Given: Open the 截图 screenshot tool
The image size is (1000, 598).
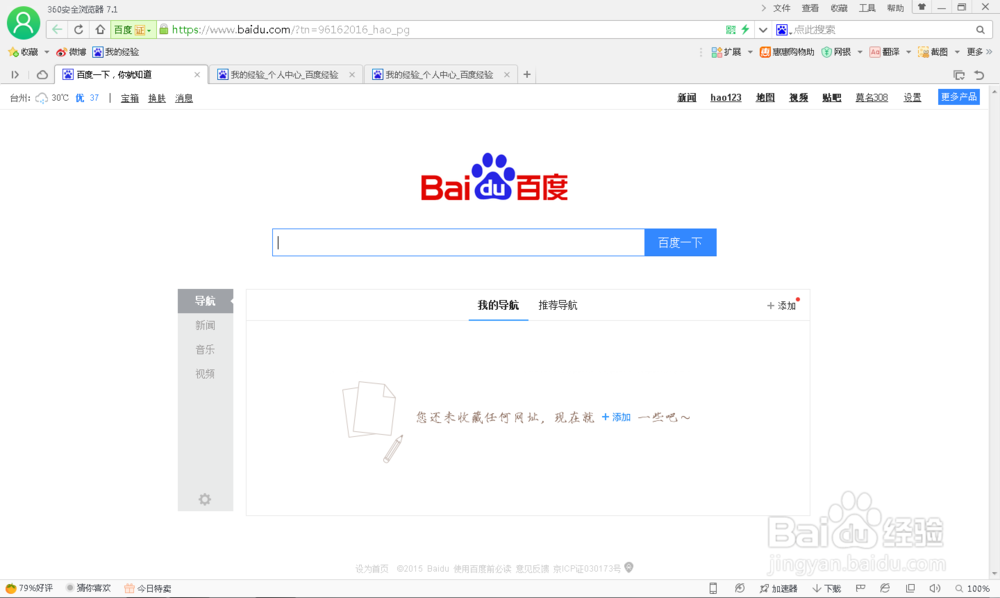Looking at the screenshot, I should (x=933, y=52).
